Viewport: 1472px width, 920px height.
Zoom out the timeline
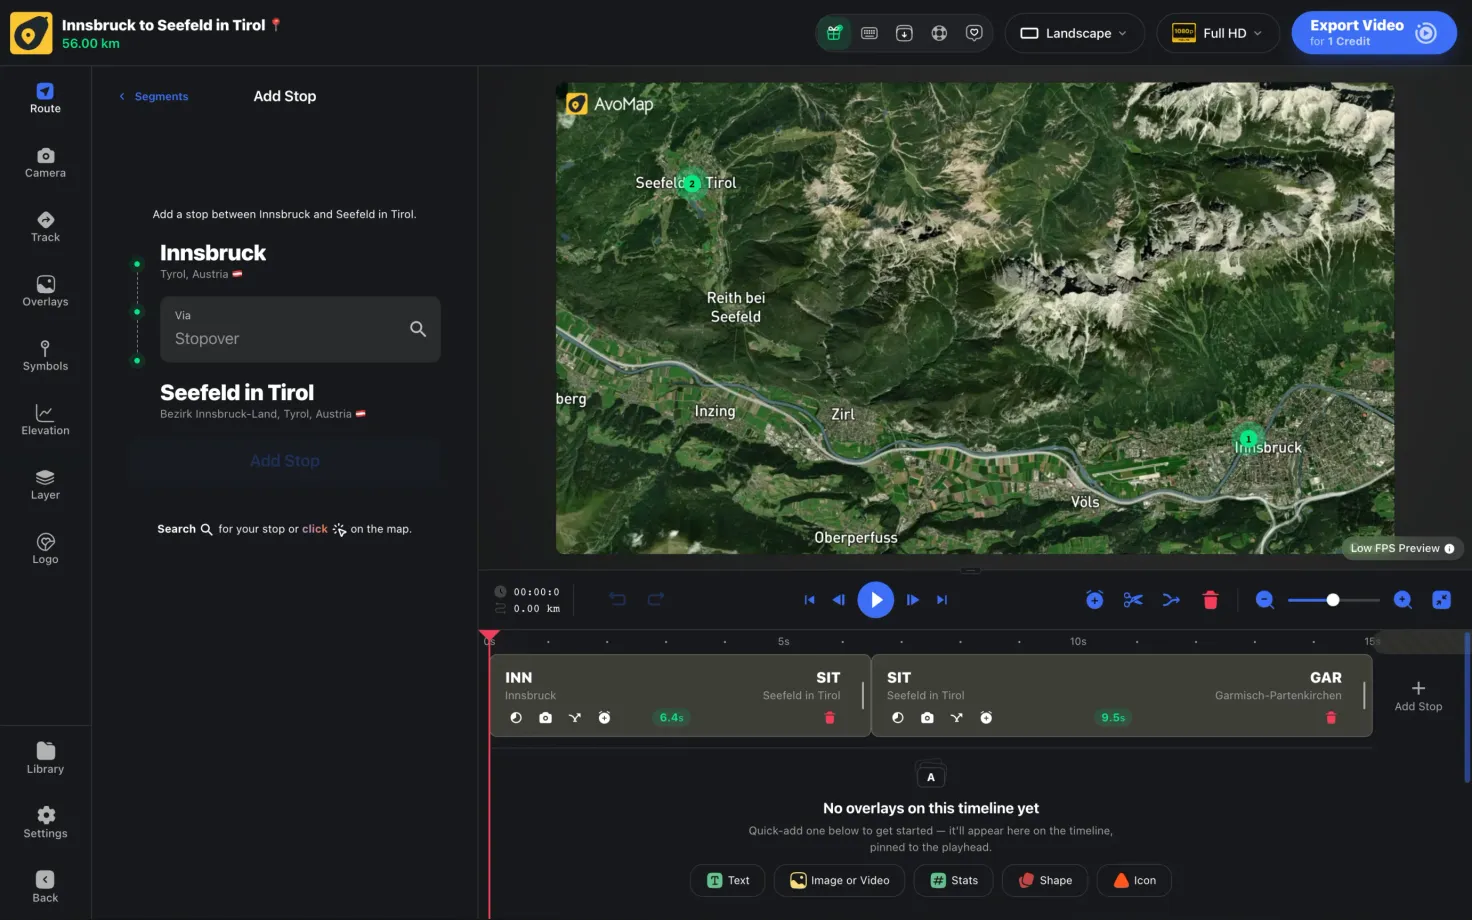click(x=1265, y=600)
